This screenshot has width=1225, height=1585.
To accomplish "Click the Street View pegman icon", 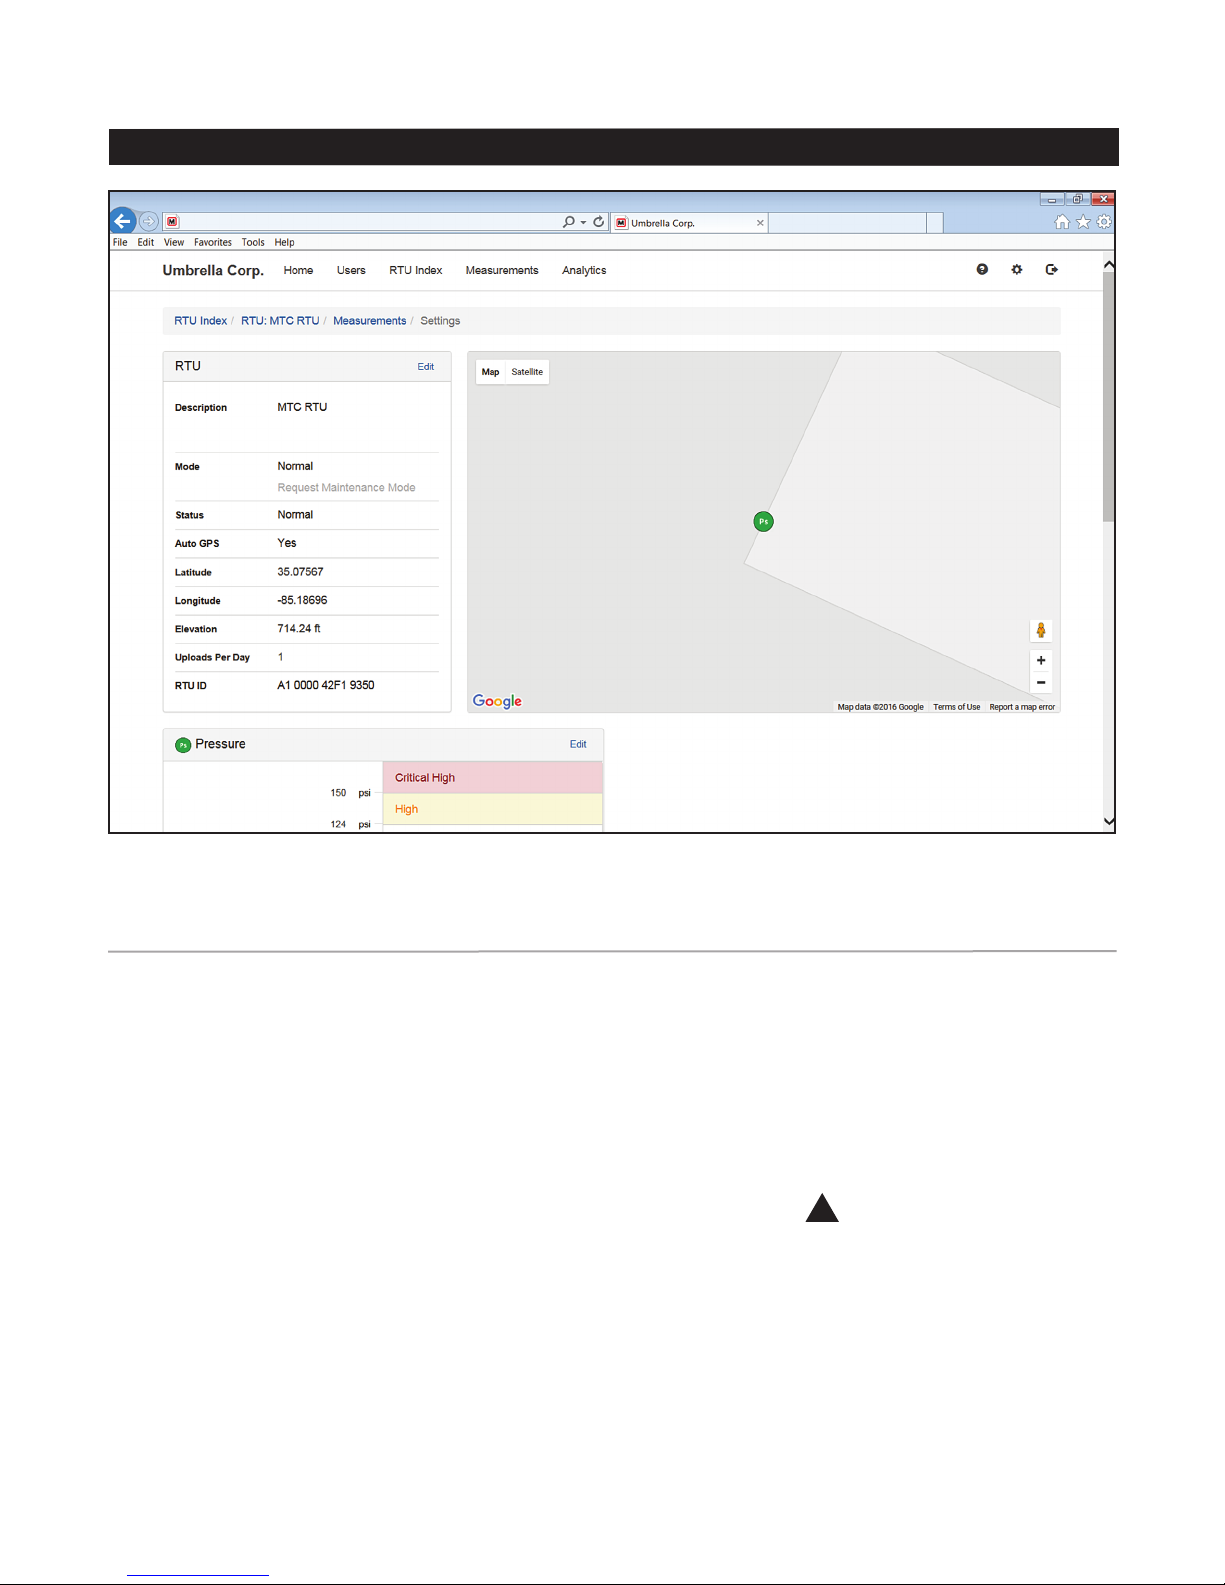I will [x=1041, y=631].
